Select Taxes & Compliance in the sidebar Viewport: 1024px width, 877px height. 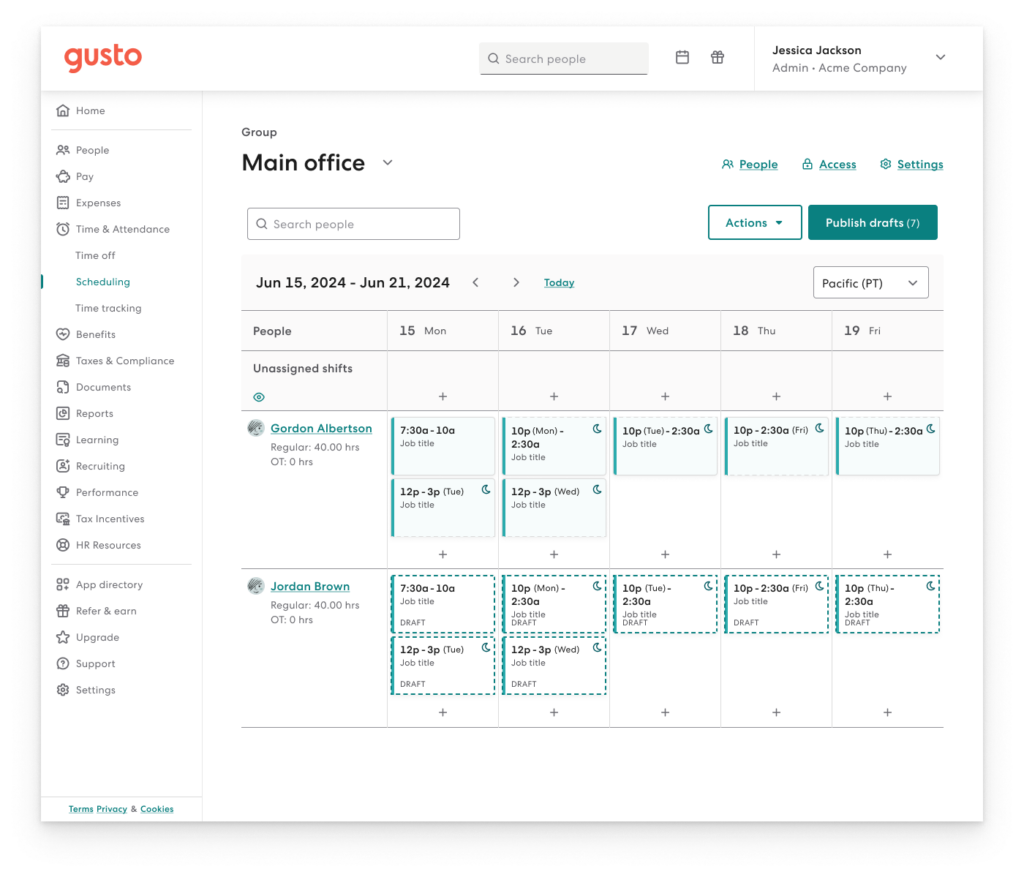[x=124, y=361]
